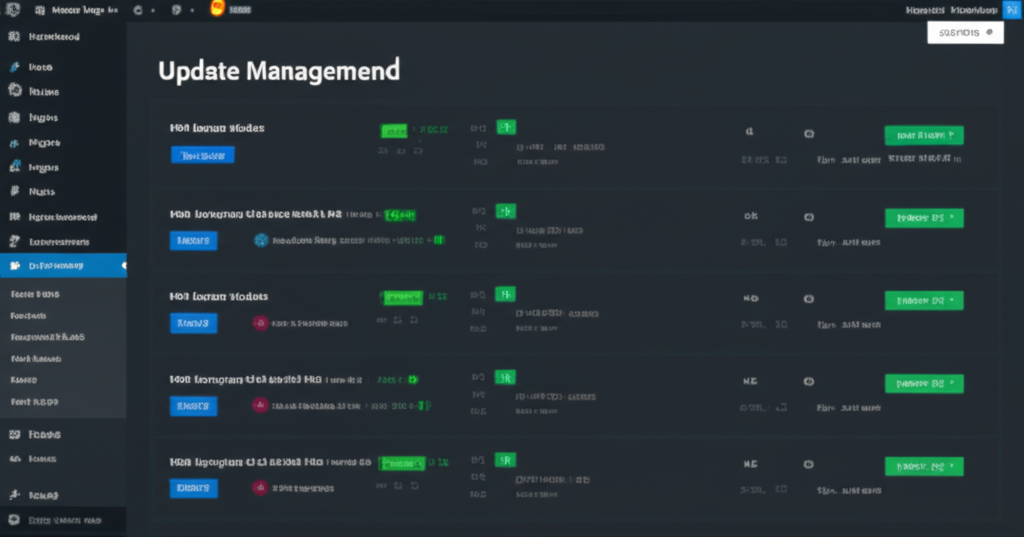Toggle the small circle indicator in the second update row
The height and width of the screenshot is (537, 1024).
[x=809, y=216]
